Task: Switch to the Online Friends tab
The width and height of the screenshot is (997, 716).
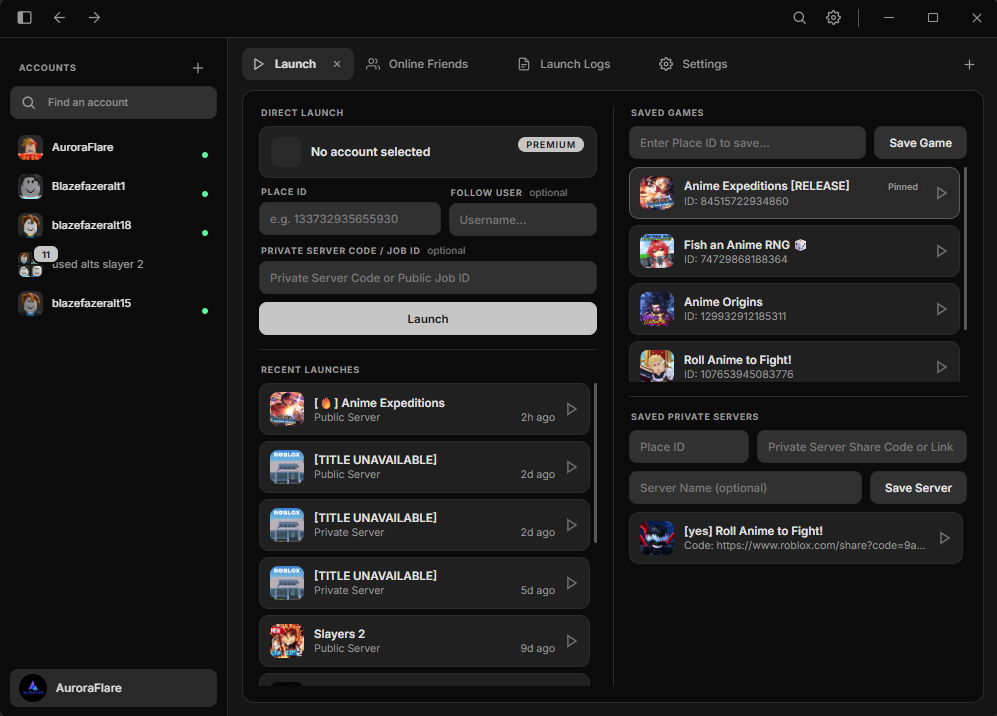Action: pos(417,64)
